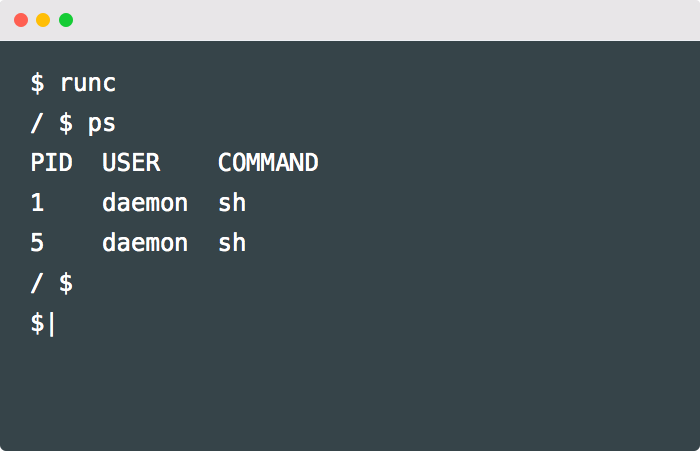Click the USER column header
Image resolution: width=700 pixels, height=451 pixels.
[131, 163]
